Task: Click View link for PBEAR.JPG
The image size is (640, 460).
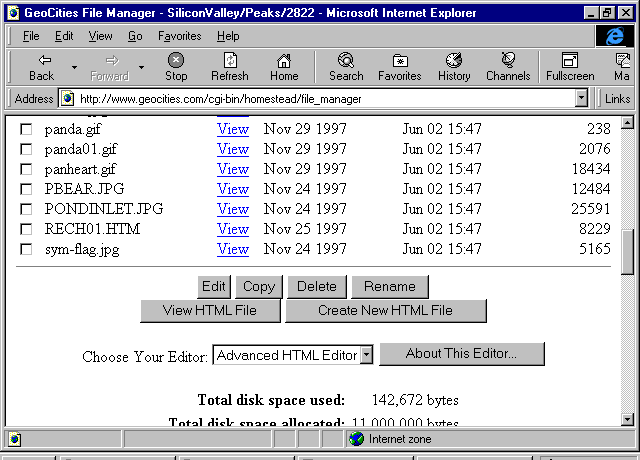Action: 233,189
